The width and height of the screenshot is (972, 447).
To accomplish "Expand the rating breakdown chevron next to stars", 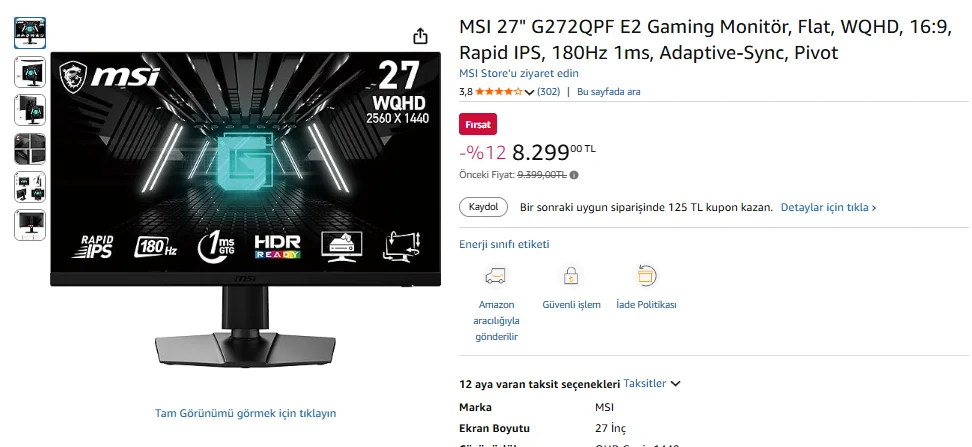I will [529, 92].
